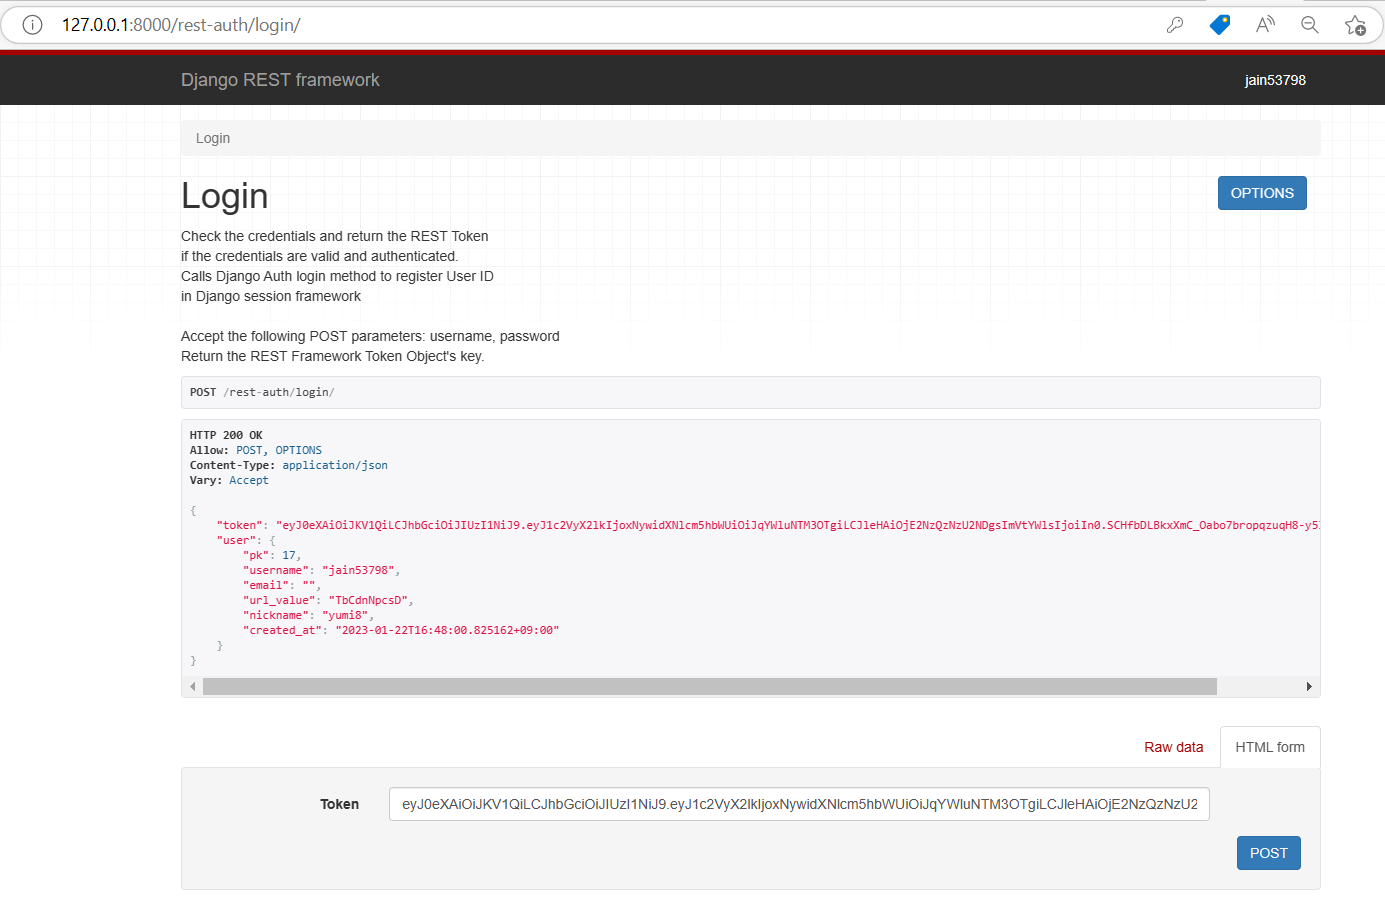The height and width of the screenshot is (917, 1385).
Task: Click the "user" key in the JSON response
Action: (236, 540)
